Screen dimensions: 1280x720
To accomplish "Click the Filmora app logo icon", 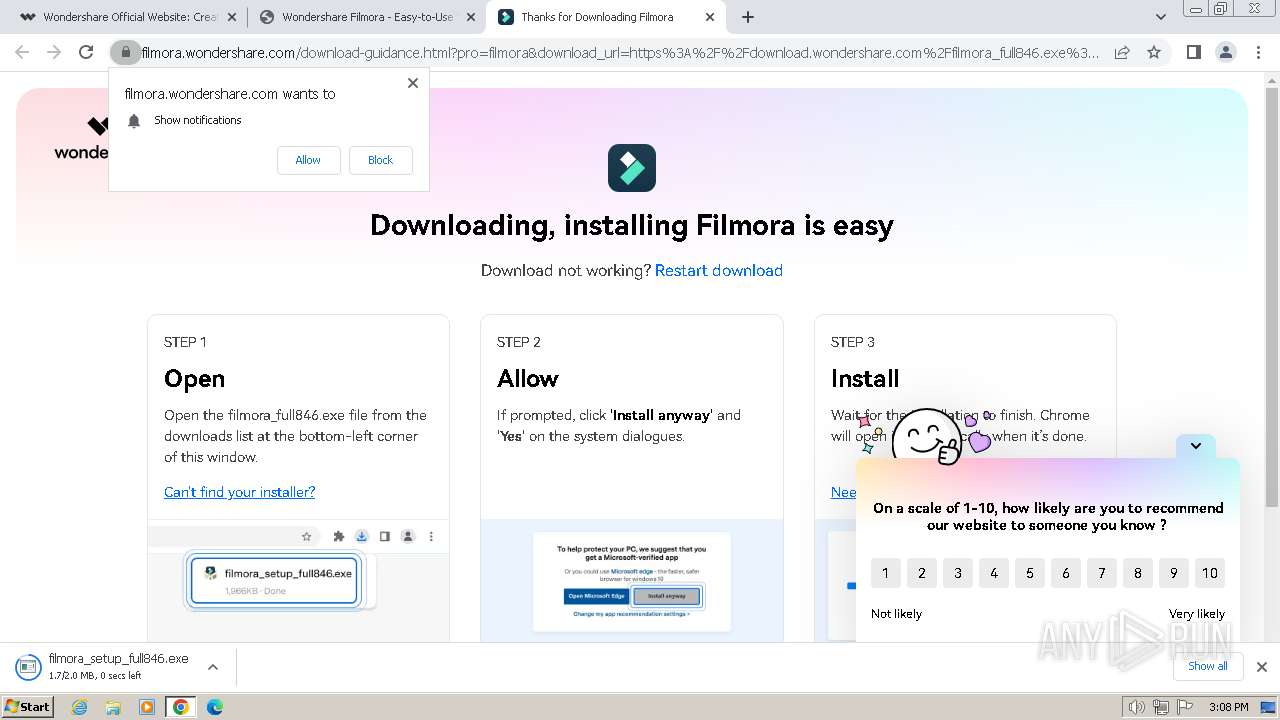I will (632, 168).
